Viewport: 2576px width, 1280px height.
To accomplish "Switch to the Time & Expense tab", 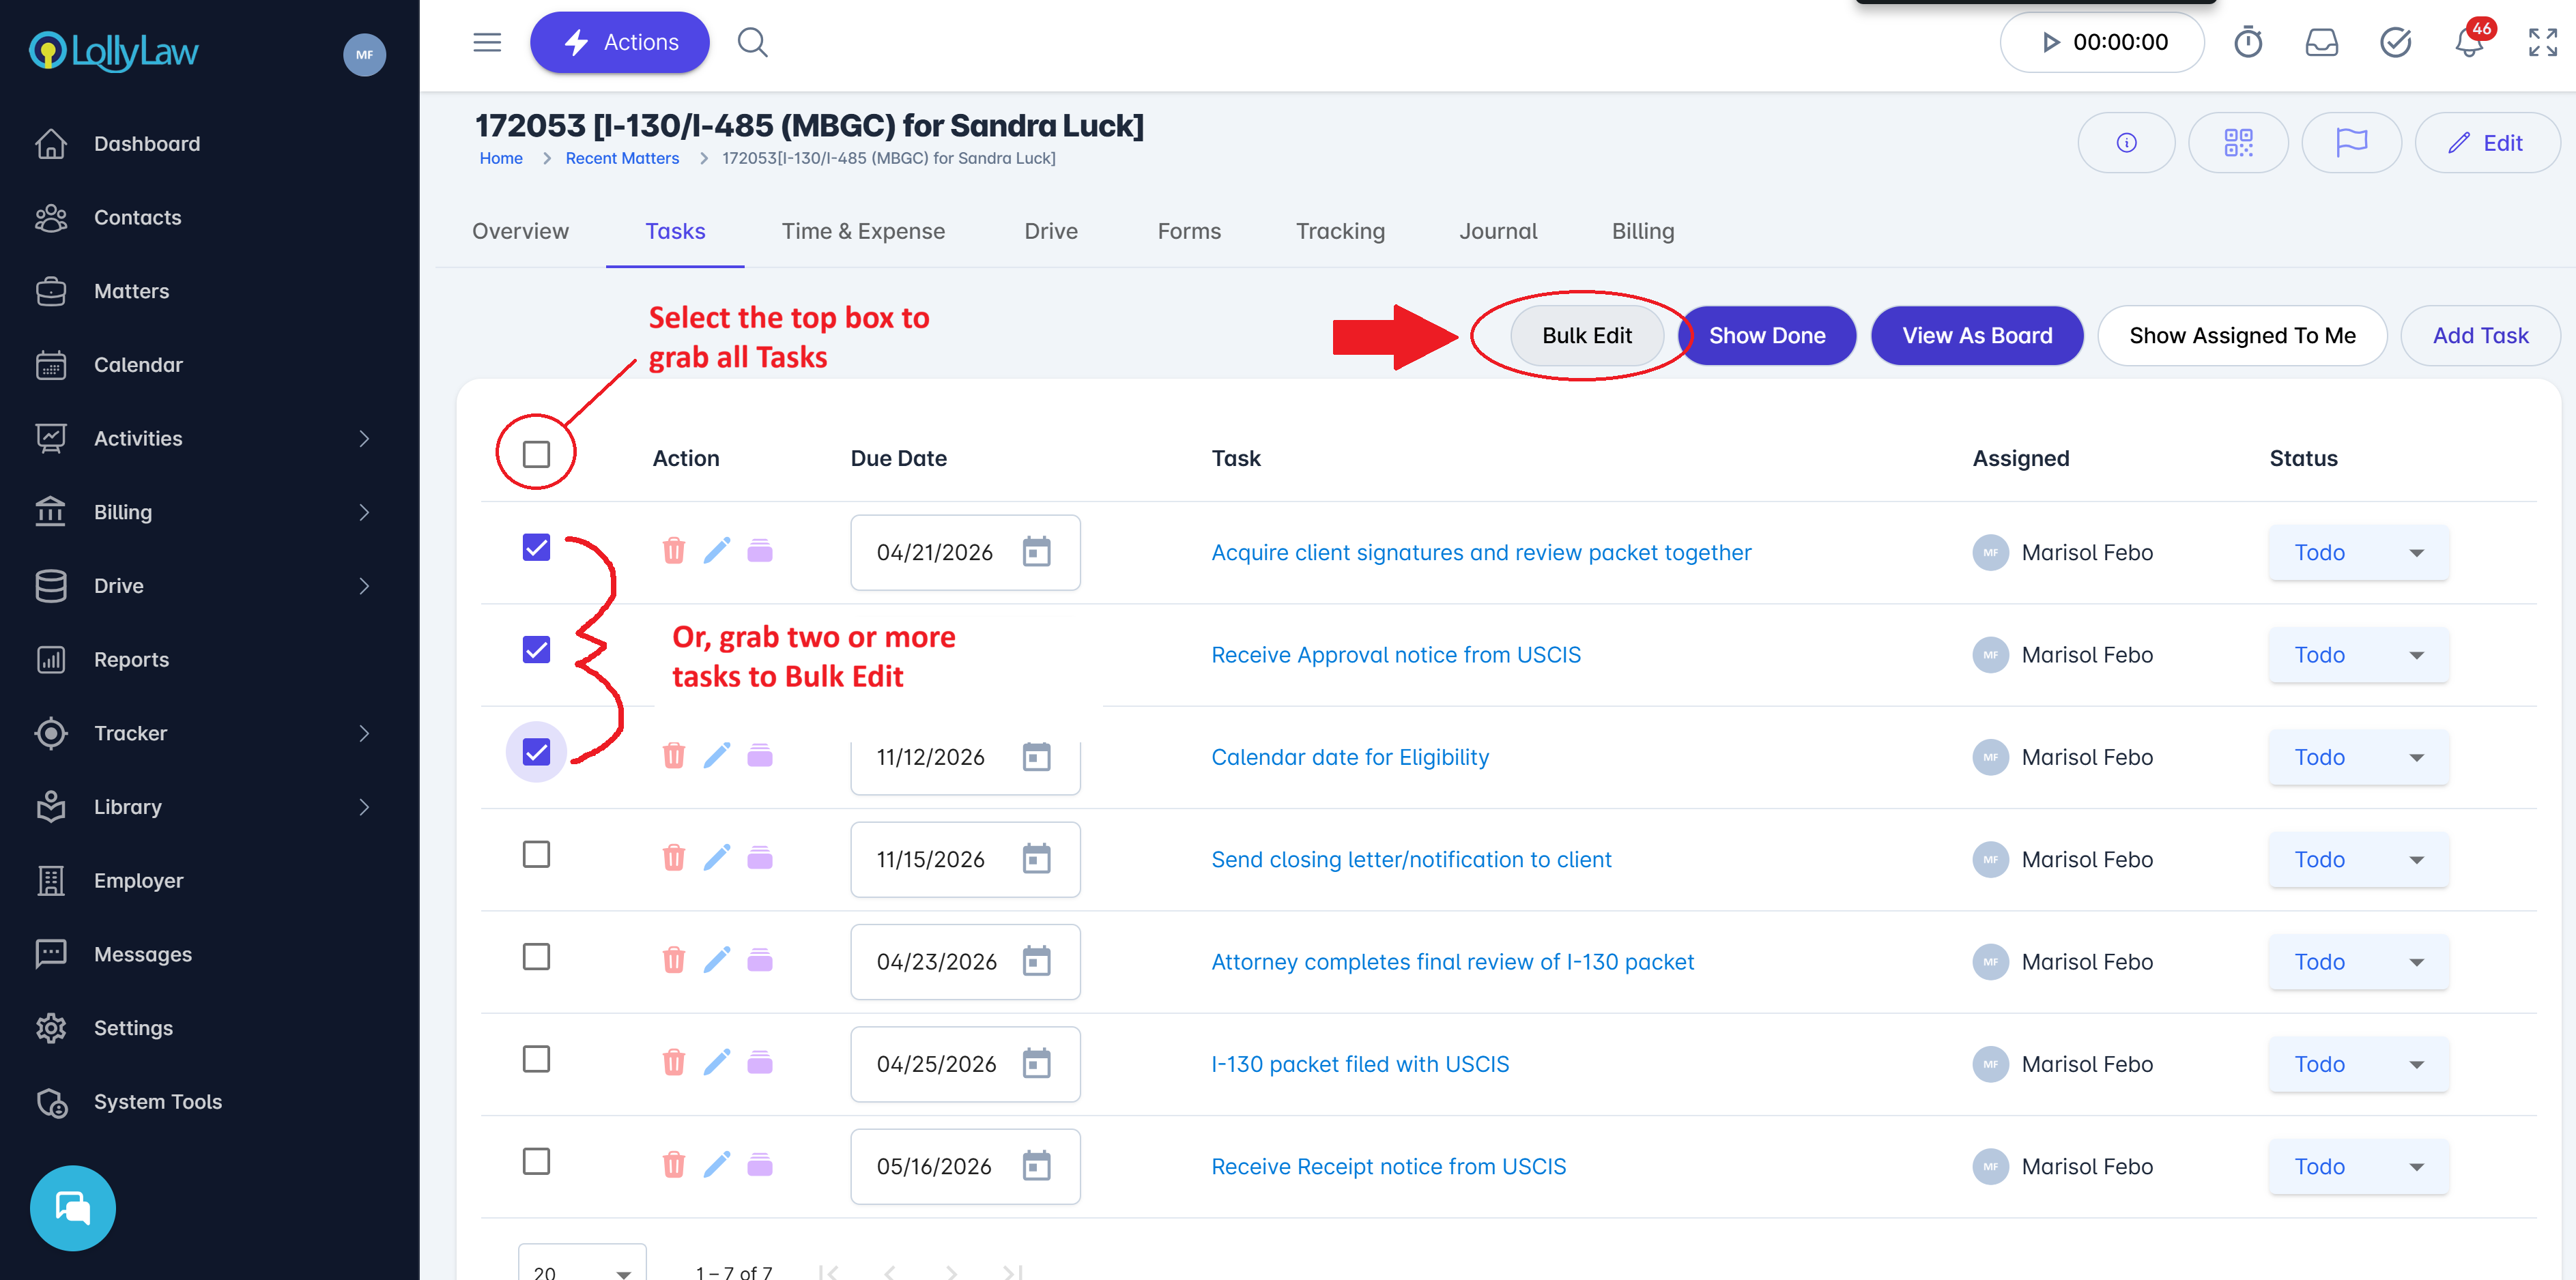I will 863,231.
